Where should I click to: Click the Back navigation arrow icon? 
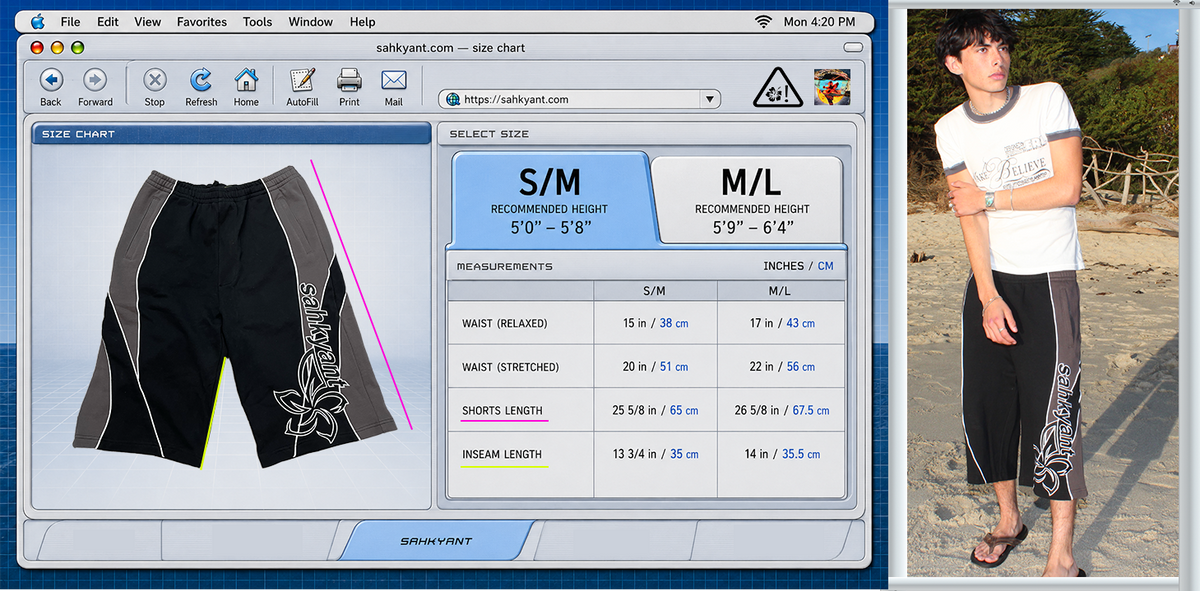pyautogui.click(x=51, y=80)
